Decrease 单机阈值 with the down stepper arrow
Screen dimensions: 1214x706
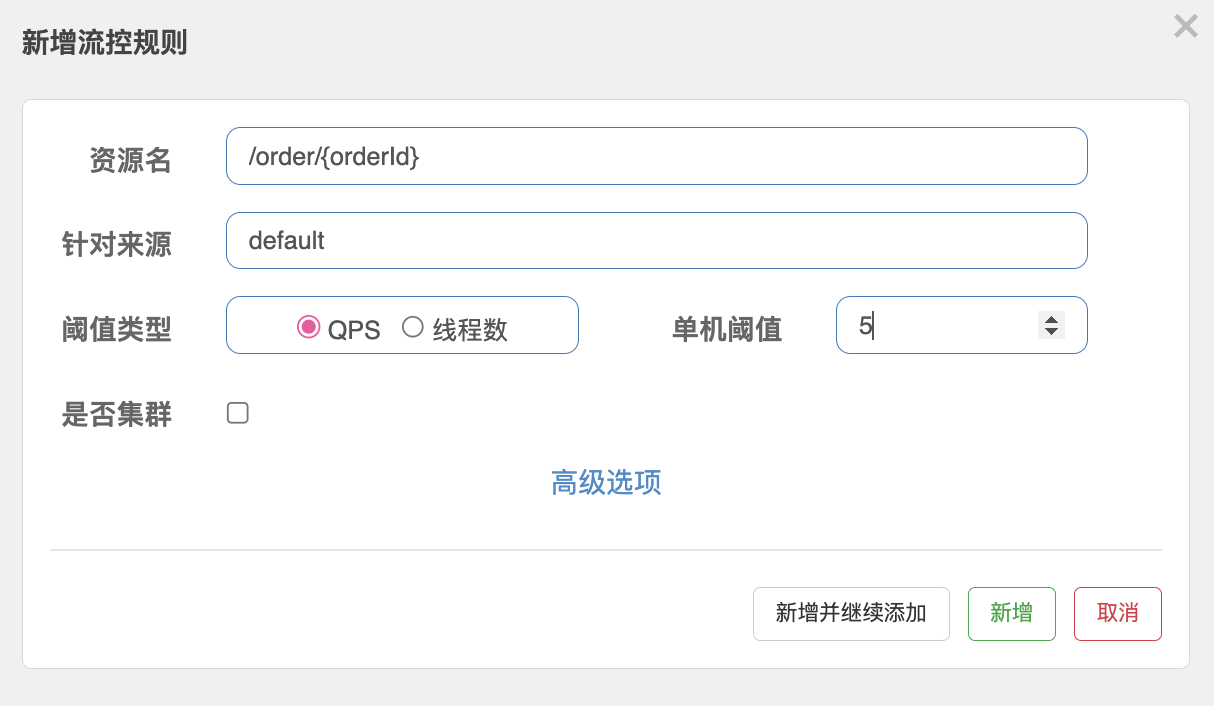(1051, 331)
